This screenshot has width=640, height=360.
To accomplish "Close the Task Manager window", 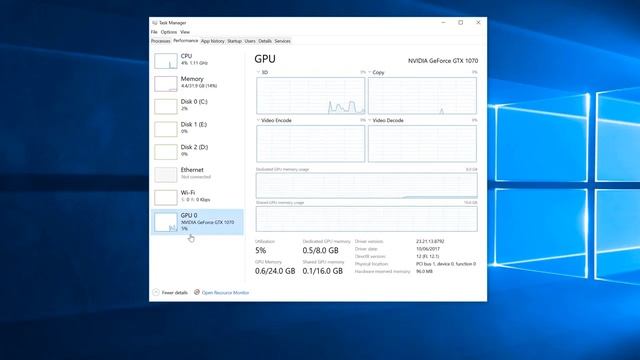I will (478, 22).
